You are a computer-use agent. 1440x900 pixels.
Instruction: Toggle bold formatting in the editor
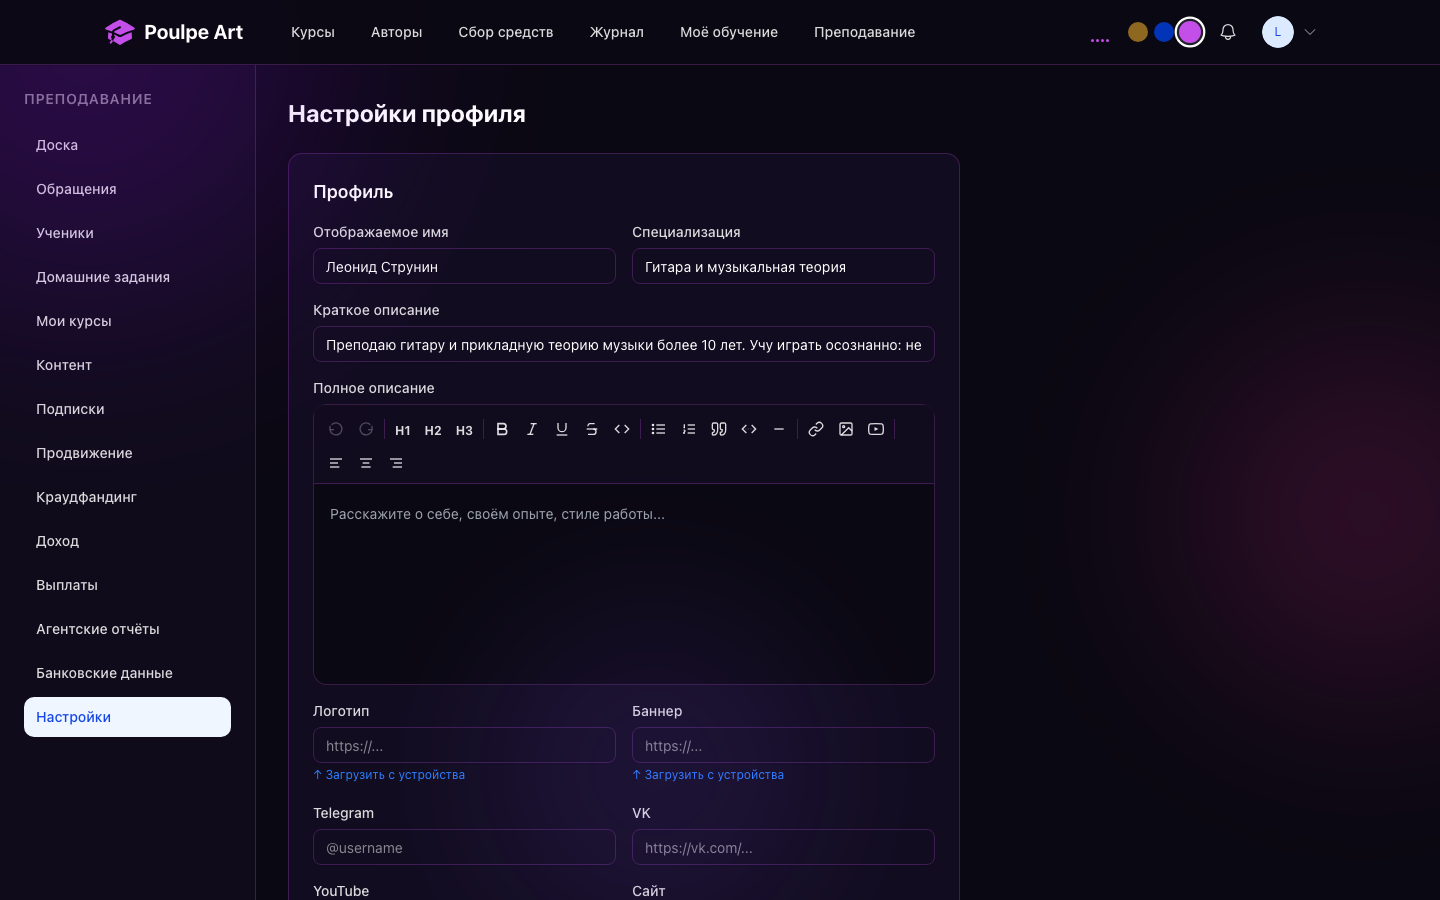click(502, 429)
